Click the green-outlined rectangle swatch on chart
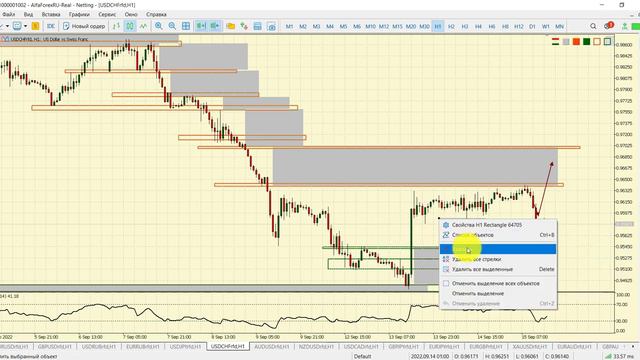Image resolution: width=640 pixels, height=360 pixels. 607,42
